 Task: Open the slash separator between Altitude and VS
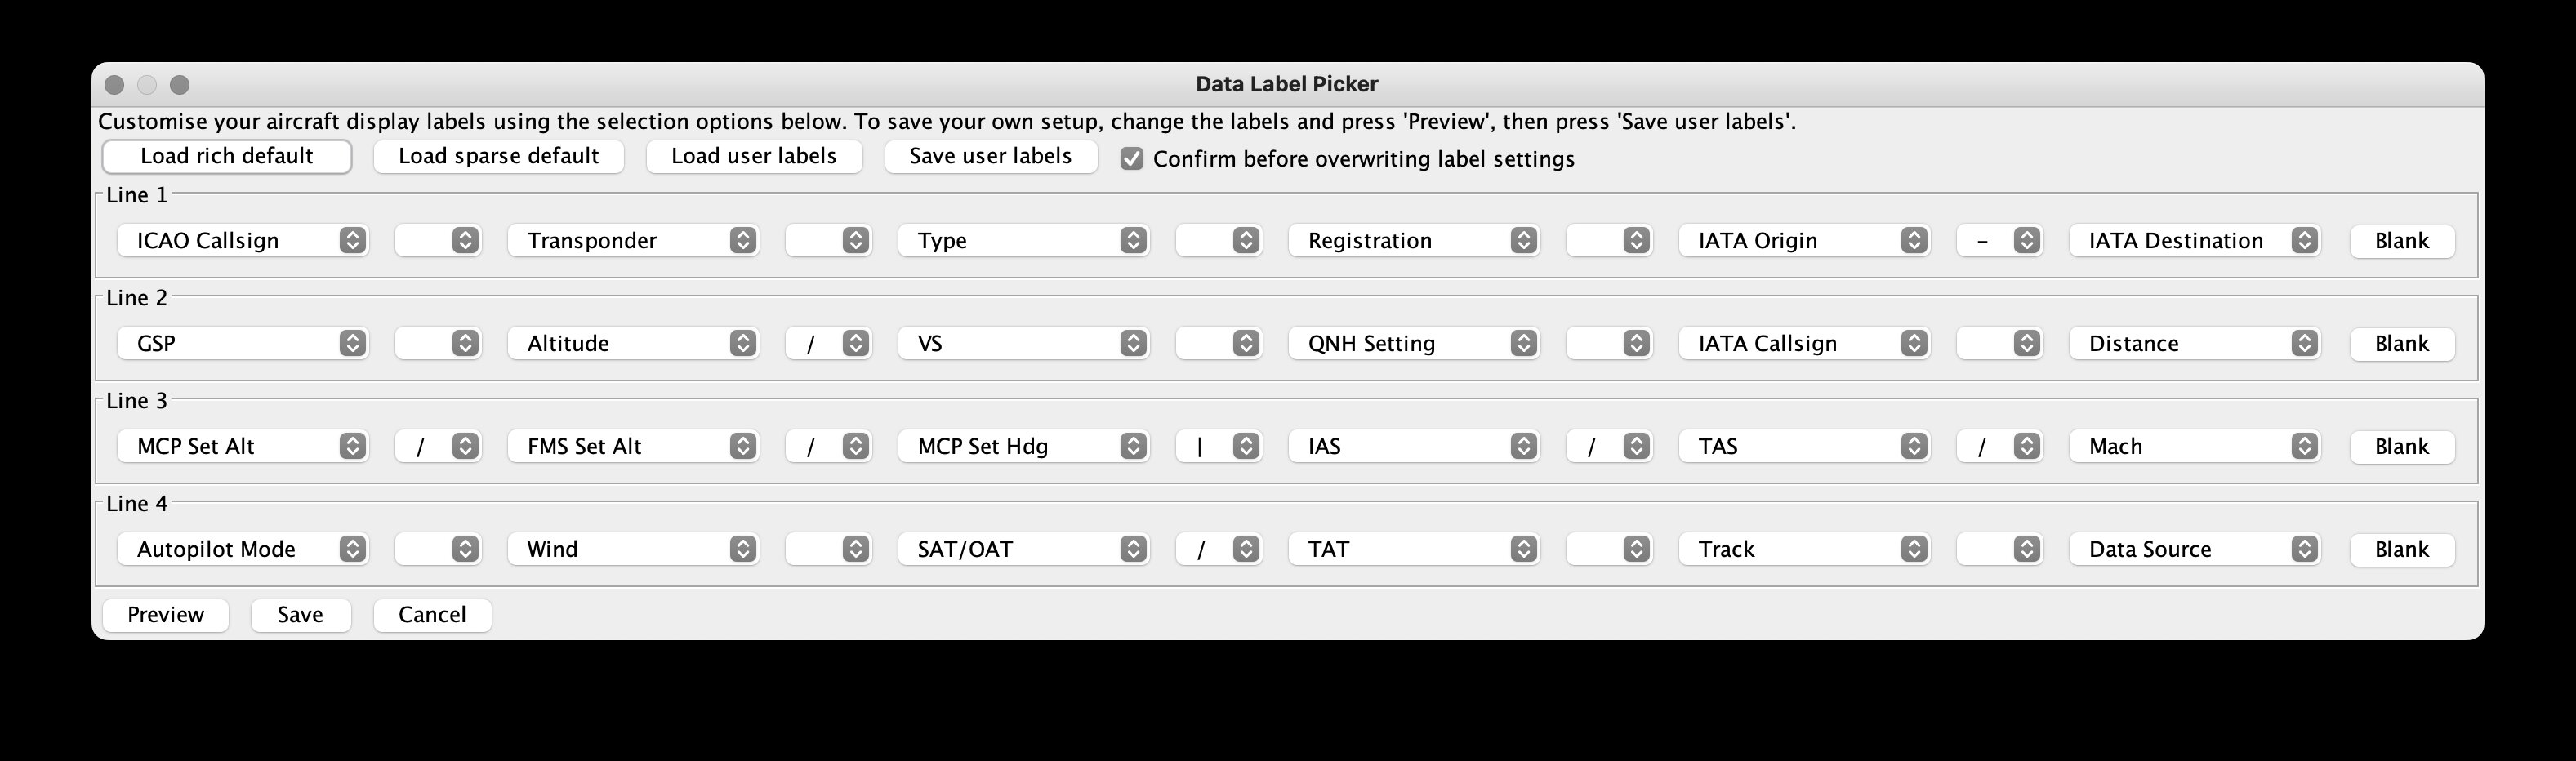(828, 344)
